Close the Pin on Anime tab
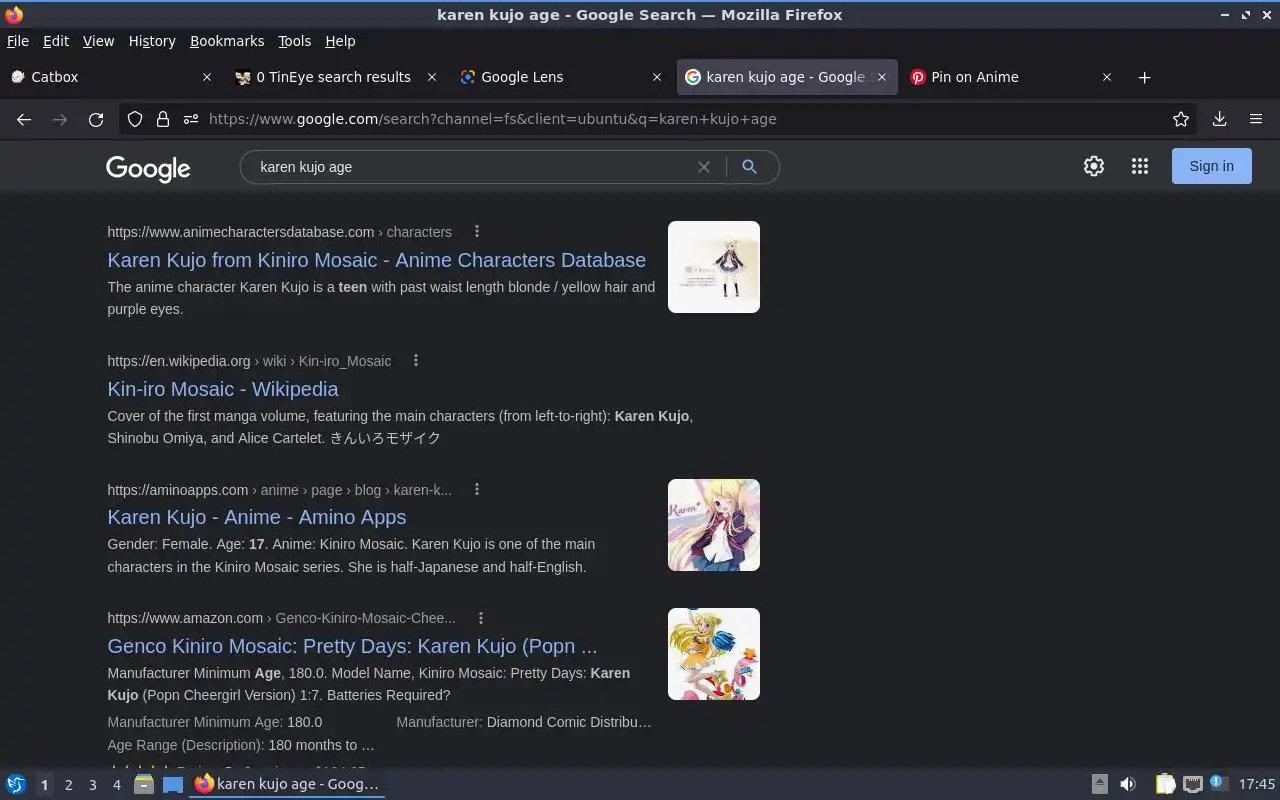 coord(1107,77)
